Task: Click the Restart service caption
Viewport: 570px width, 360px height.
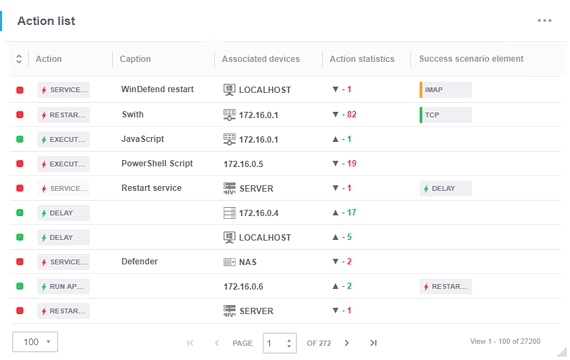Action: pyautogui.click(x=151, y=188)
